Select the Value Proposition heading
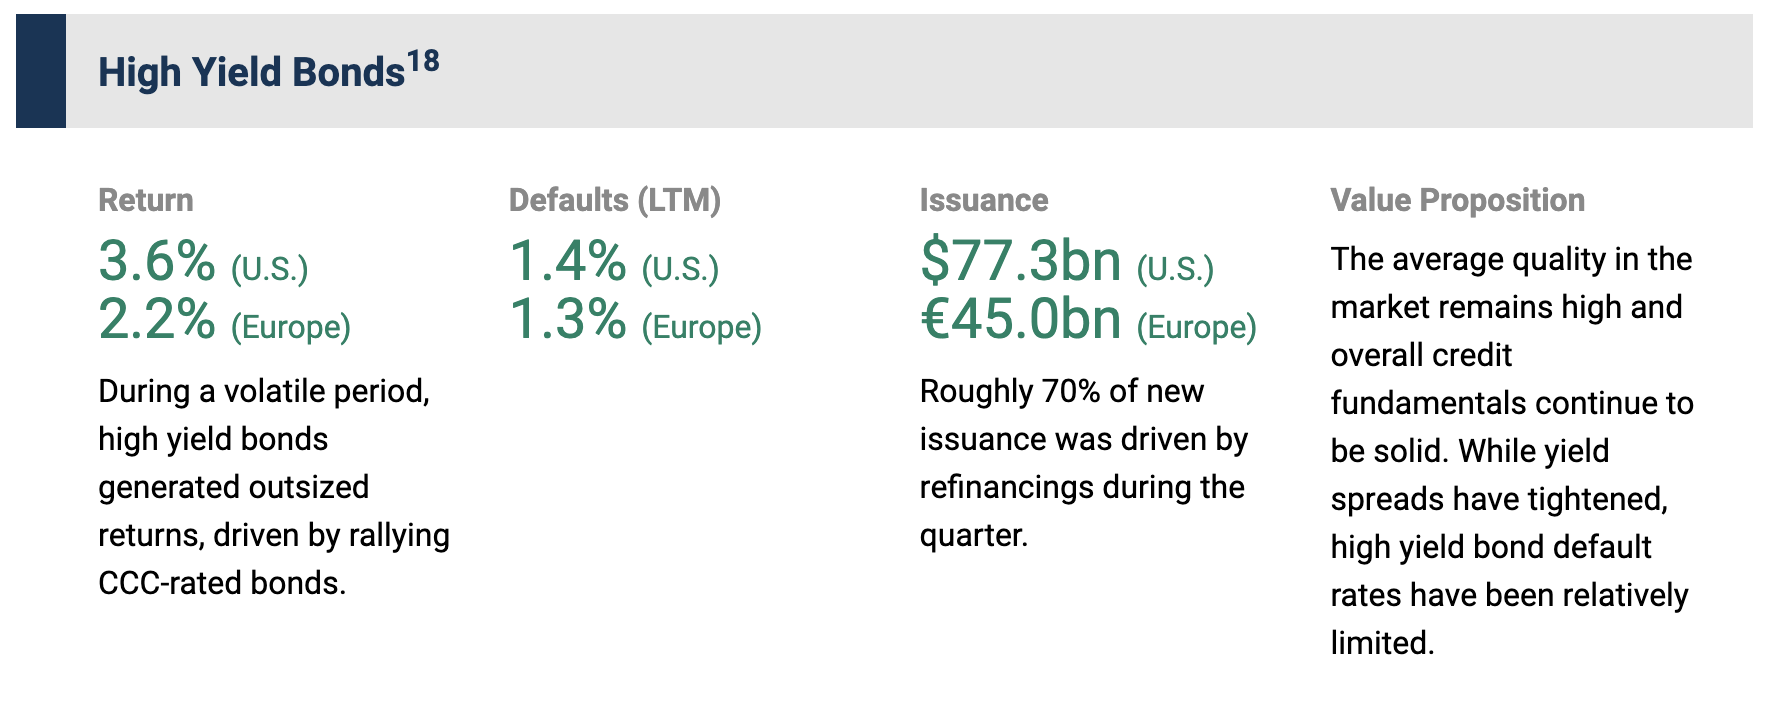Viewport: 1768px width, 718px height. point(1457,200)
